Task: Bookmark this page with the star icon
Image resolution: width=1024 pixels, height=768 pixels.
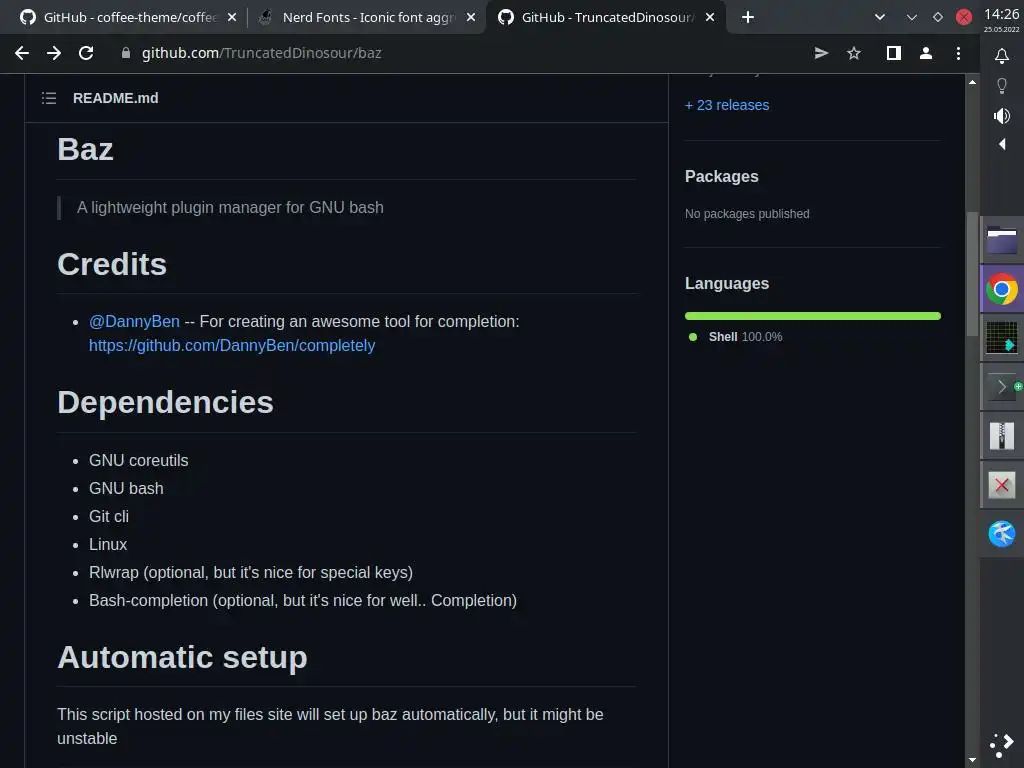Action: [854, 53]
